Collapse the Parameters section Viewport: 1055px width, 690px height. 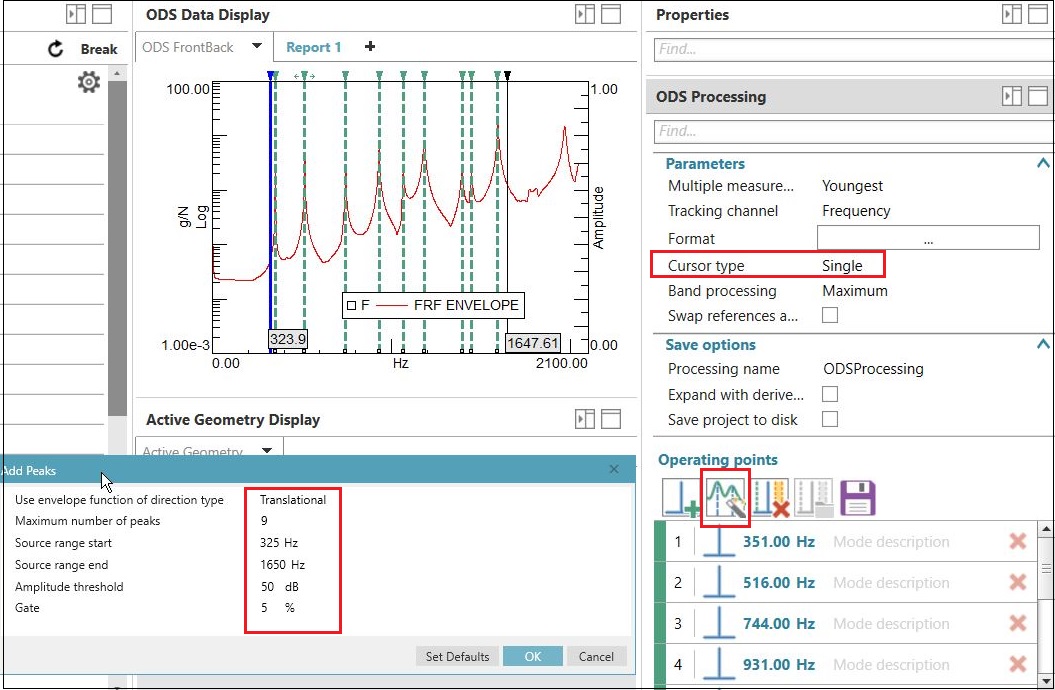[x=1042, y=163]
